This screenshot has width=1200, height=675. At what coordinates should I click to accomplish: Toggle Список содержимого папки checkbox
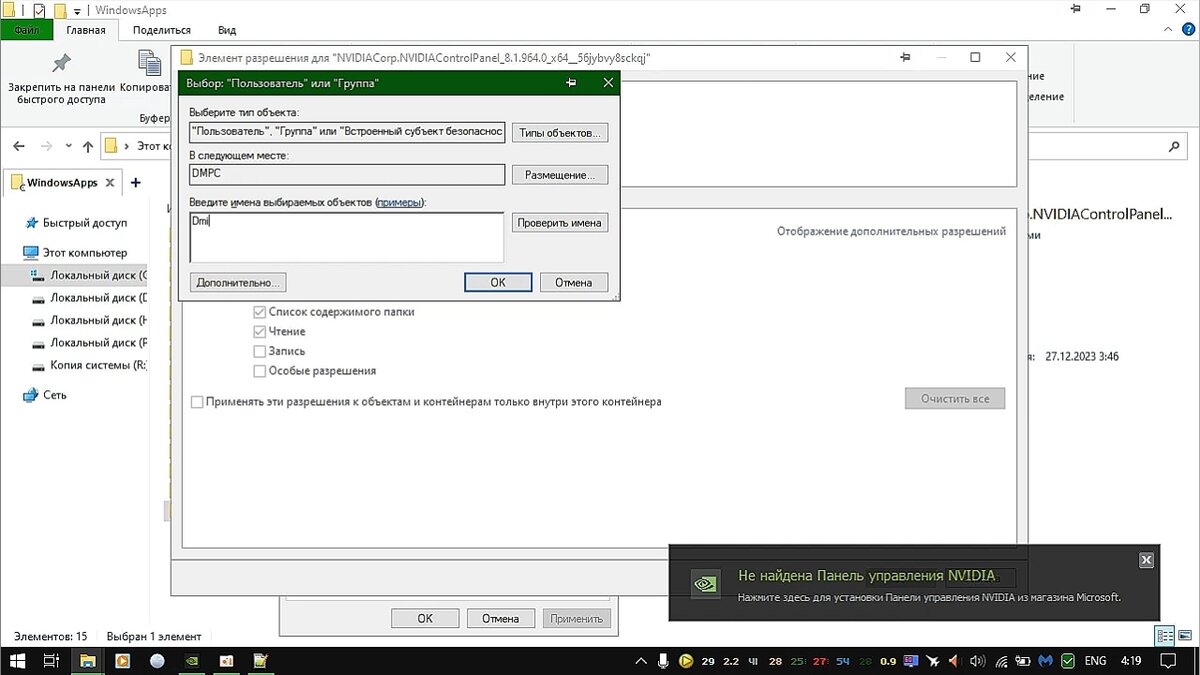260,312
